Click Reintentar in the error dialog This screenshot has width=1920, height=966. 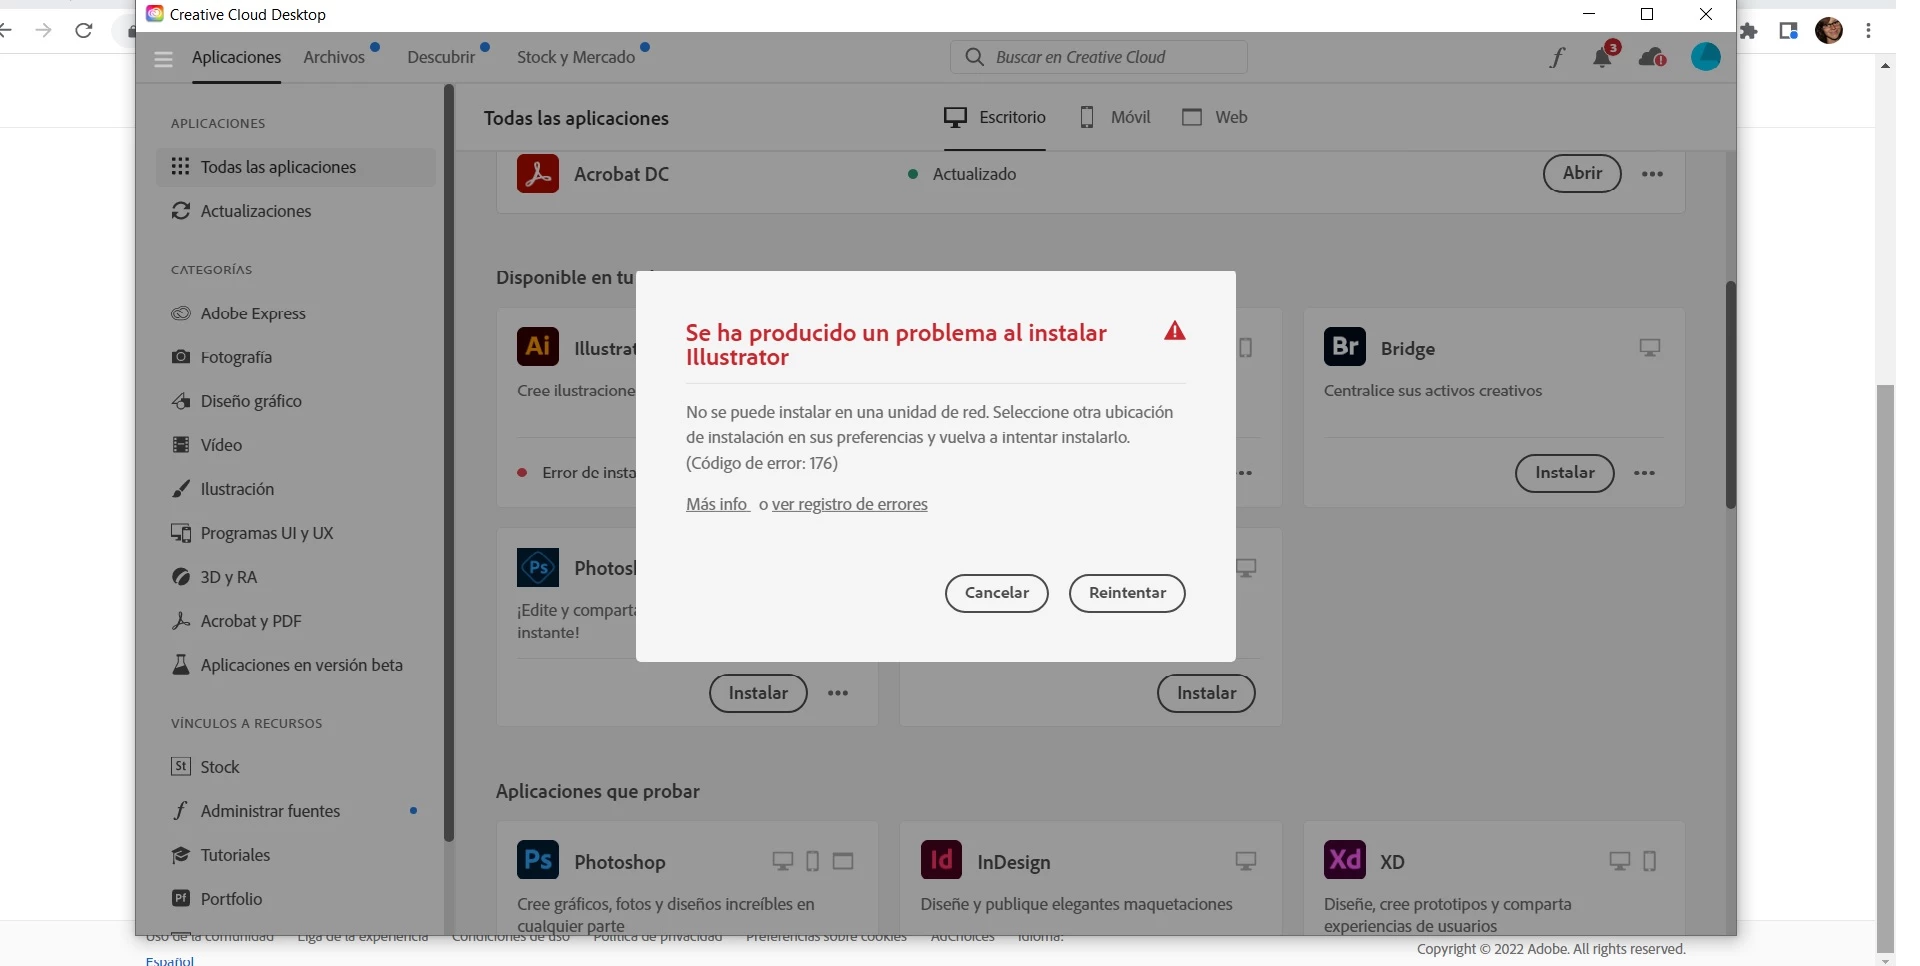(1127, 593)
